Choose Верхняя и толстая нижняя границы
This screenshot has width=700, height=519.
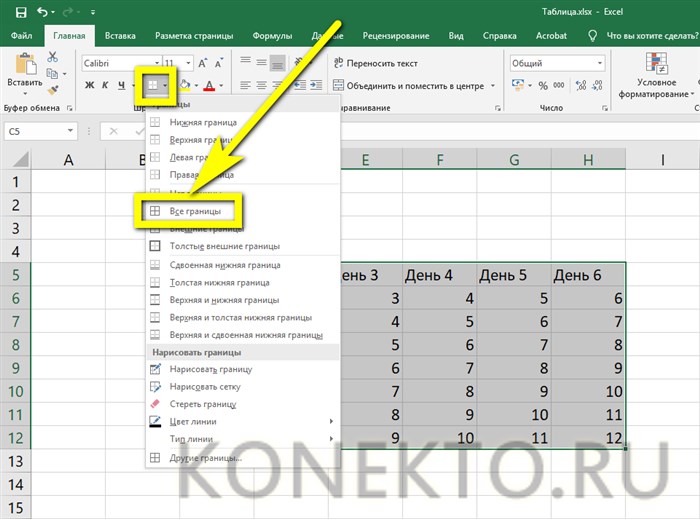pos(243,317)
